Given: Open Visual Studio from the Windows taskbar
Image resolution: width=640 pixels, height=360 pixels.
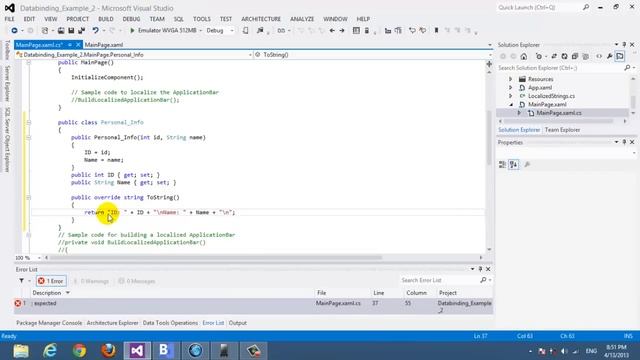Looking at the screenshot, I should tap(137, 351).
